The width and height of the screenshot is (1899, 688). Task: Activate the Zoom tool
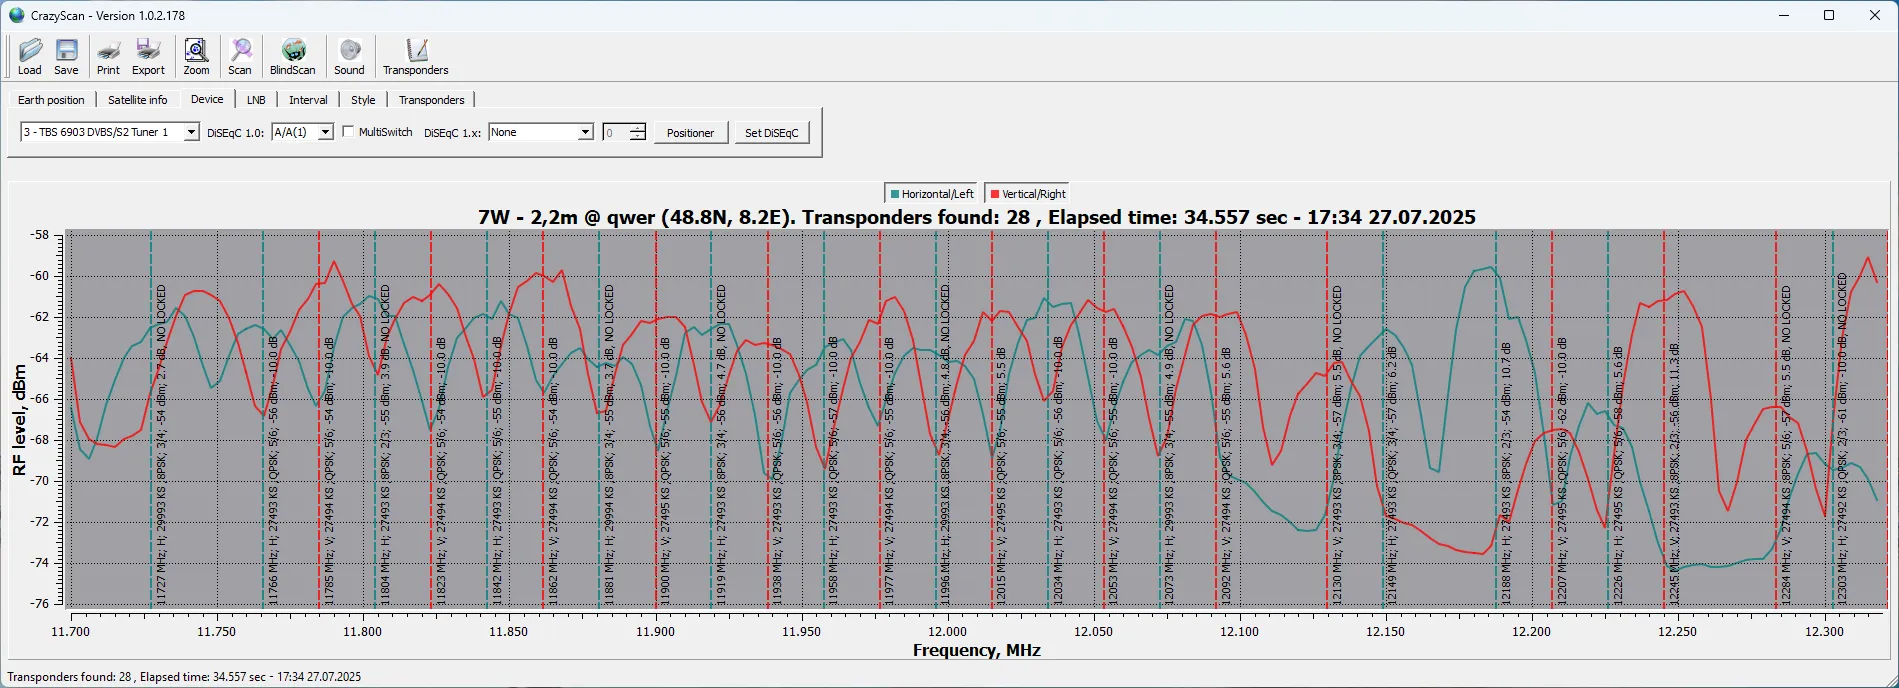[x=196, y=56]
